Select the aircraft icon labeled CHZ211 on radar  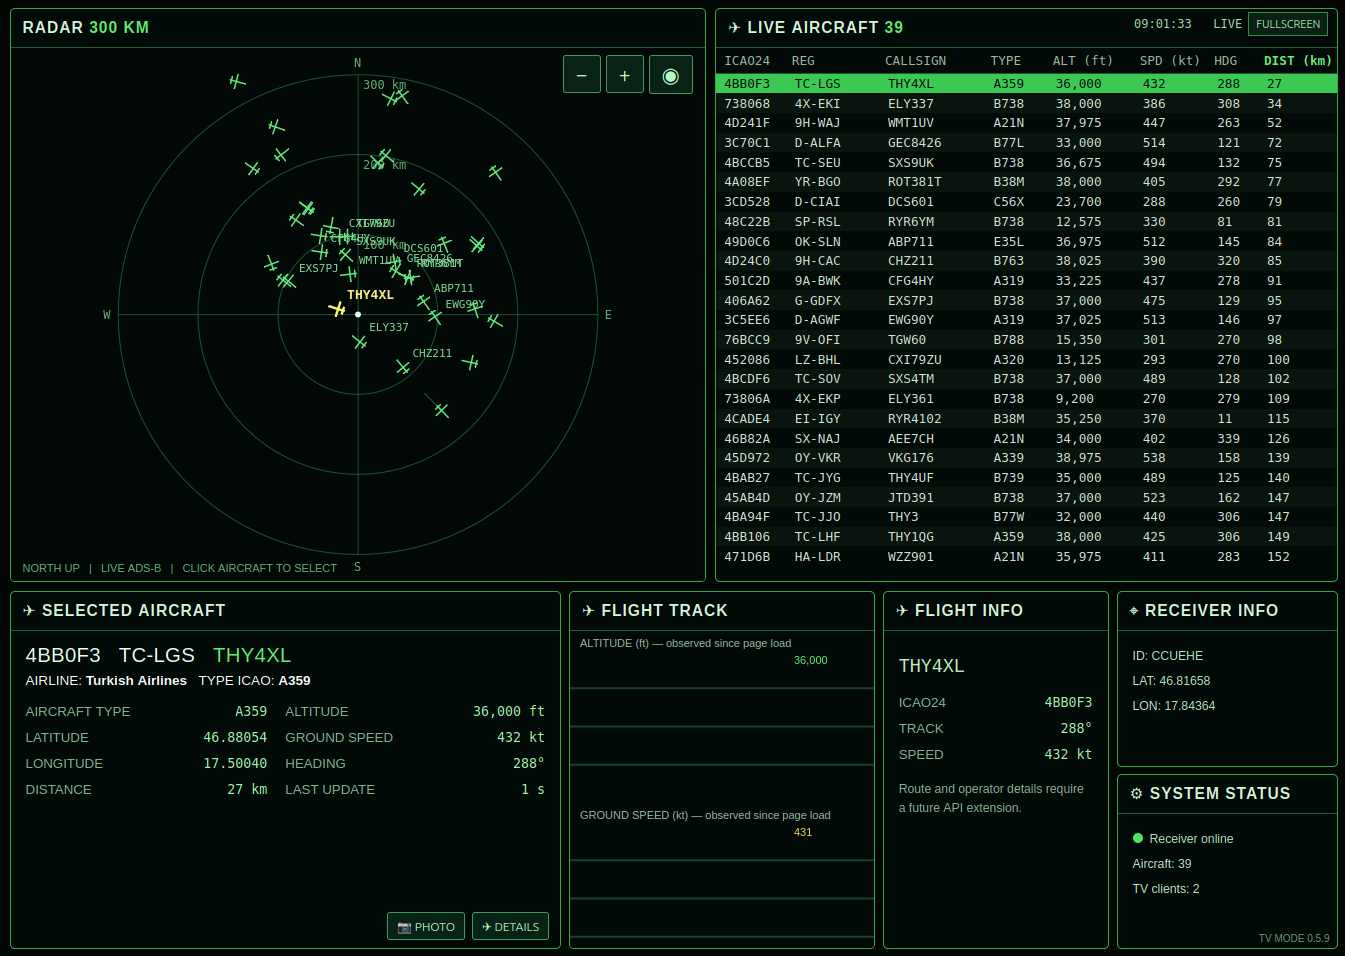click(403, 367)
